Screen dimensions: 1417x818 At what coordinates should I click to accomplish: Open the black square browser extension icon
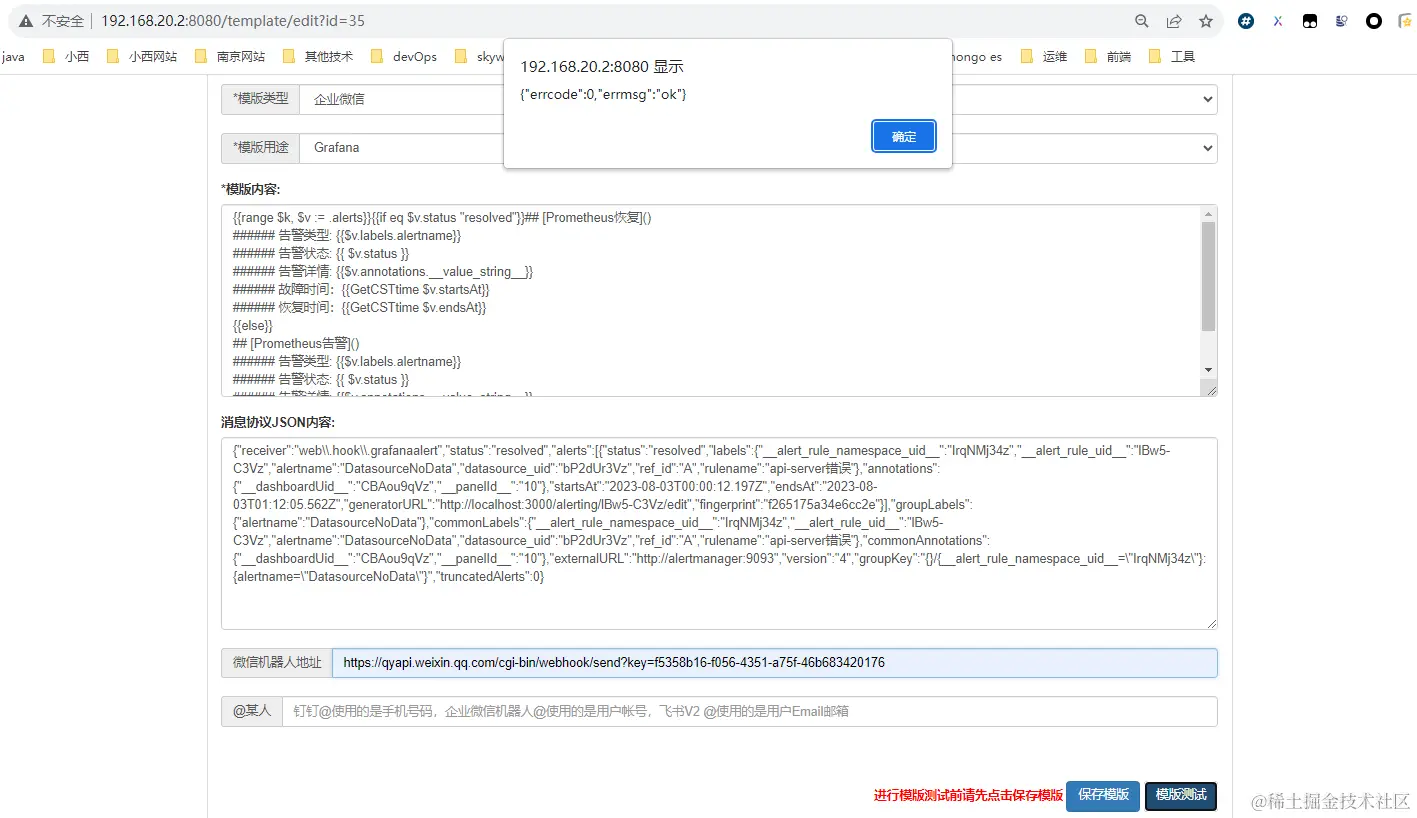pos(1310,21)
